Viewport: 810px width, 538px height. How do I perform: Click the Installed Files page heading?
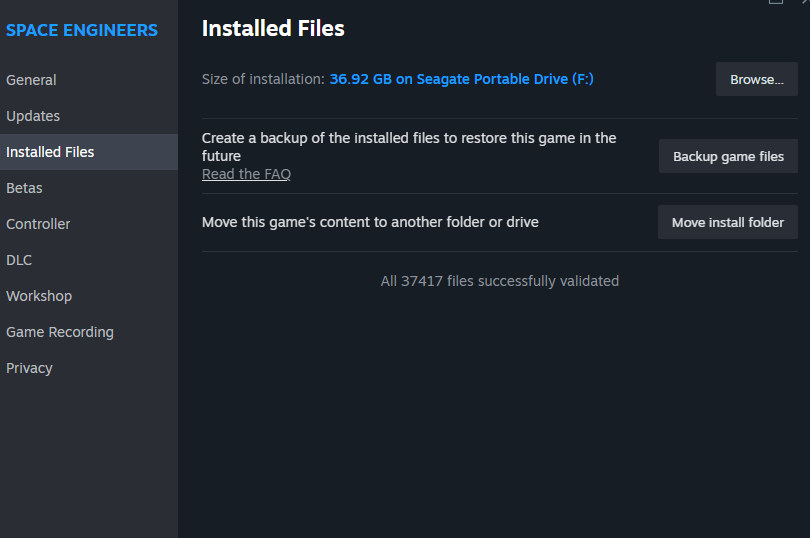coord(273,29)
